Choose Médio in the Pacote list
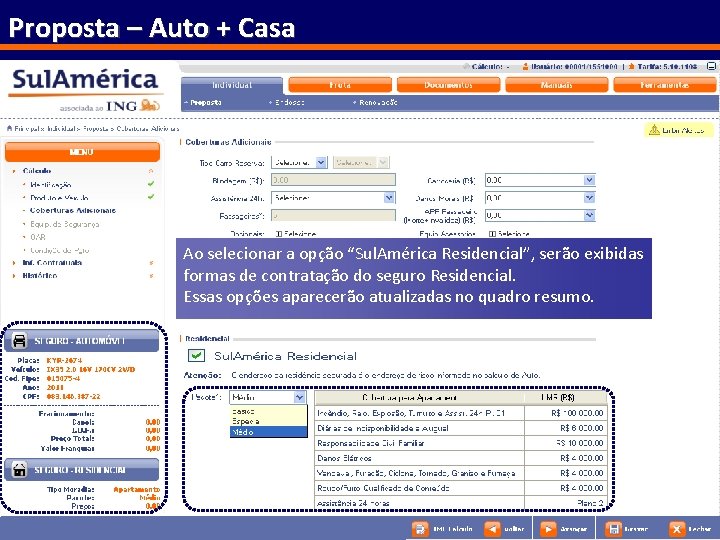This screenshot has width=720, height=540. pos(269,432)
